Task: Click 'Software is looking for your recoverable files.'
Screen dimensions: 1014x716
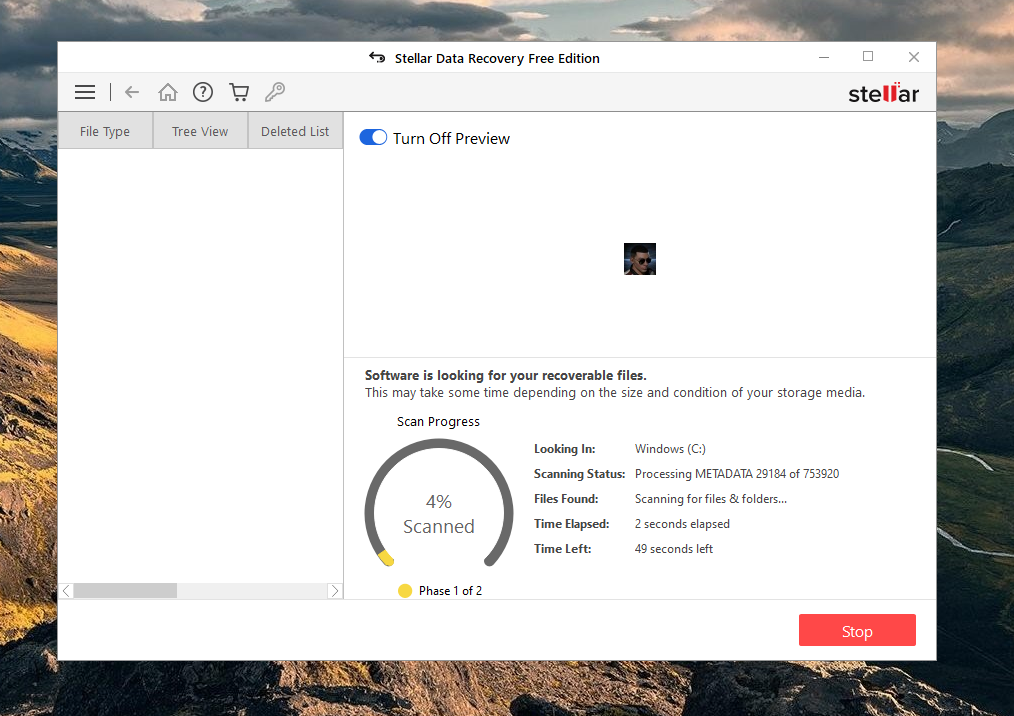Action: (x=506, y=375)
